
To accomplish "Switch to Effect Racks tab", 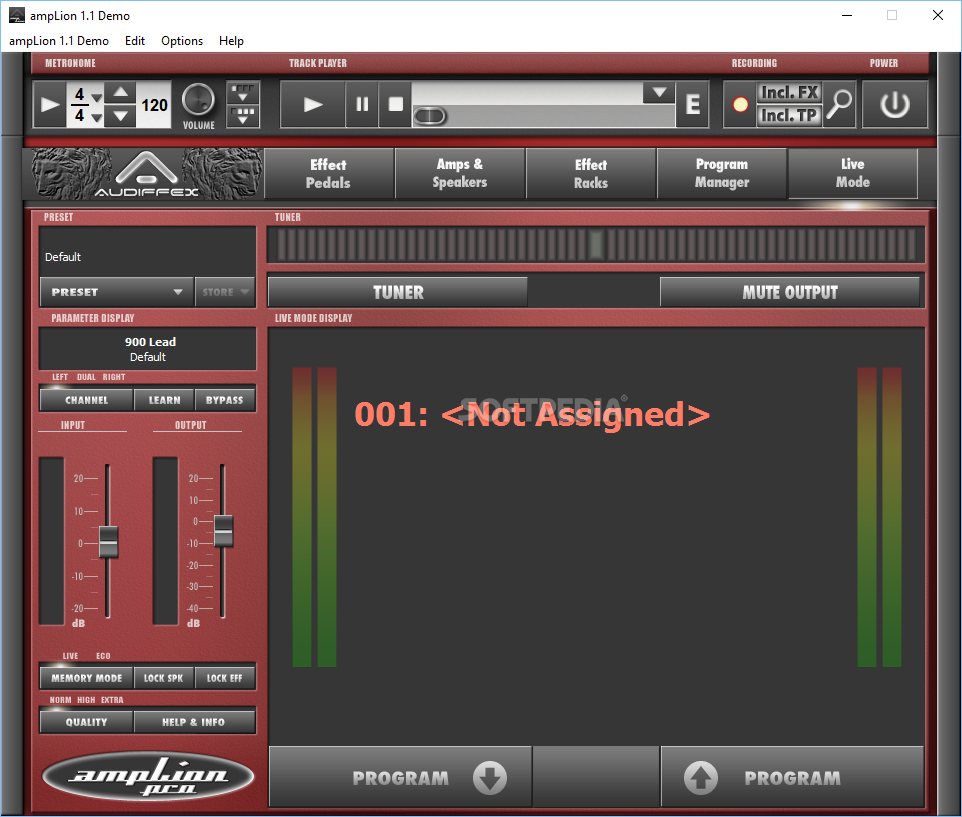I will click(x=591, y=174).
